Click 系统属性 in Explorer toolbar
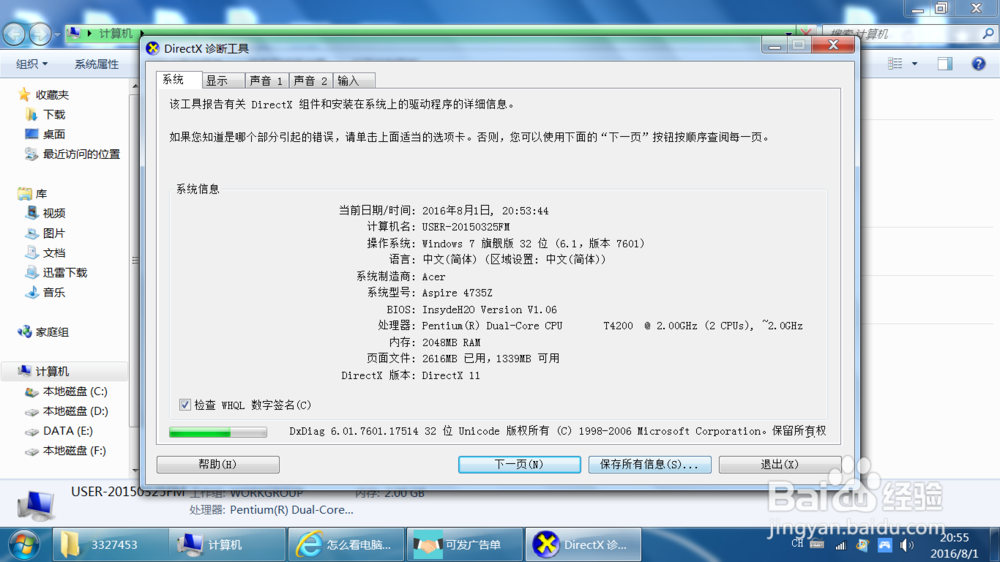The image size is (1000, 562). (x=96, y=64)
